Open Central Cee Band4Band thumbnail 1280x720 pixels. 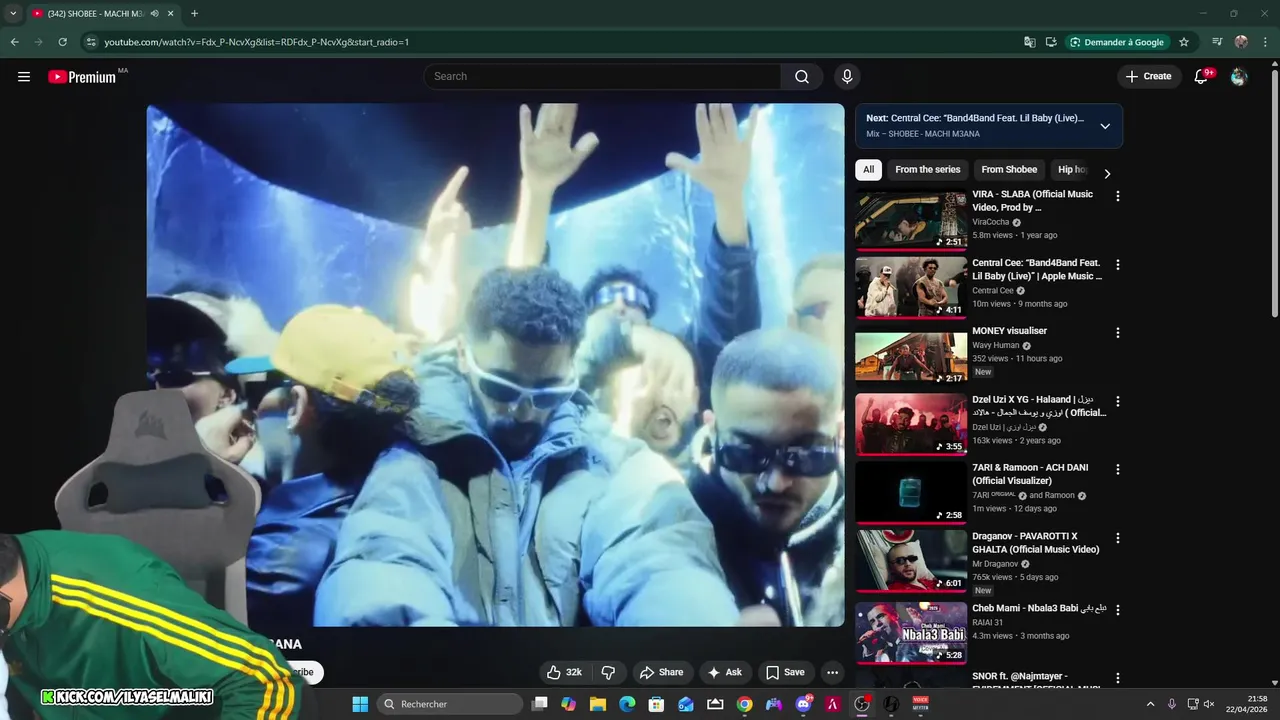911,288
